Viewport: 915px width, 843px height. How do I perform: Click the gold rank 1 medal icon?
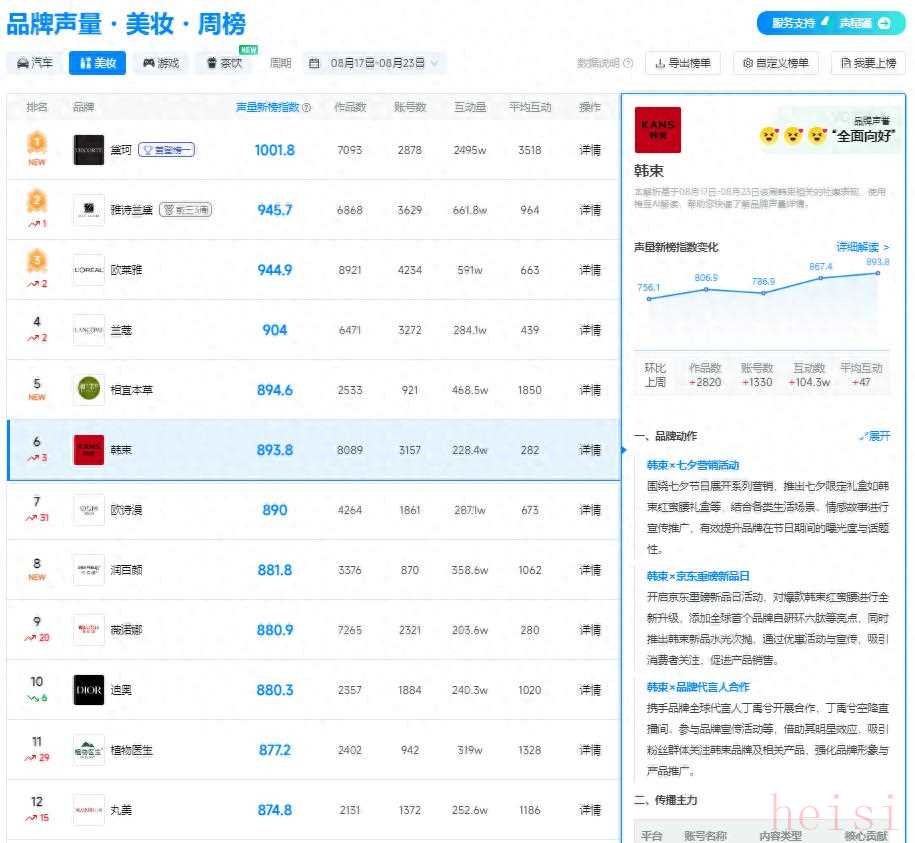(x=37, y=142)
